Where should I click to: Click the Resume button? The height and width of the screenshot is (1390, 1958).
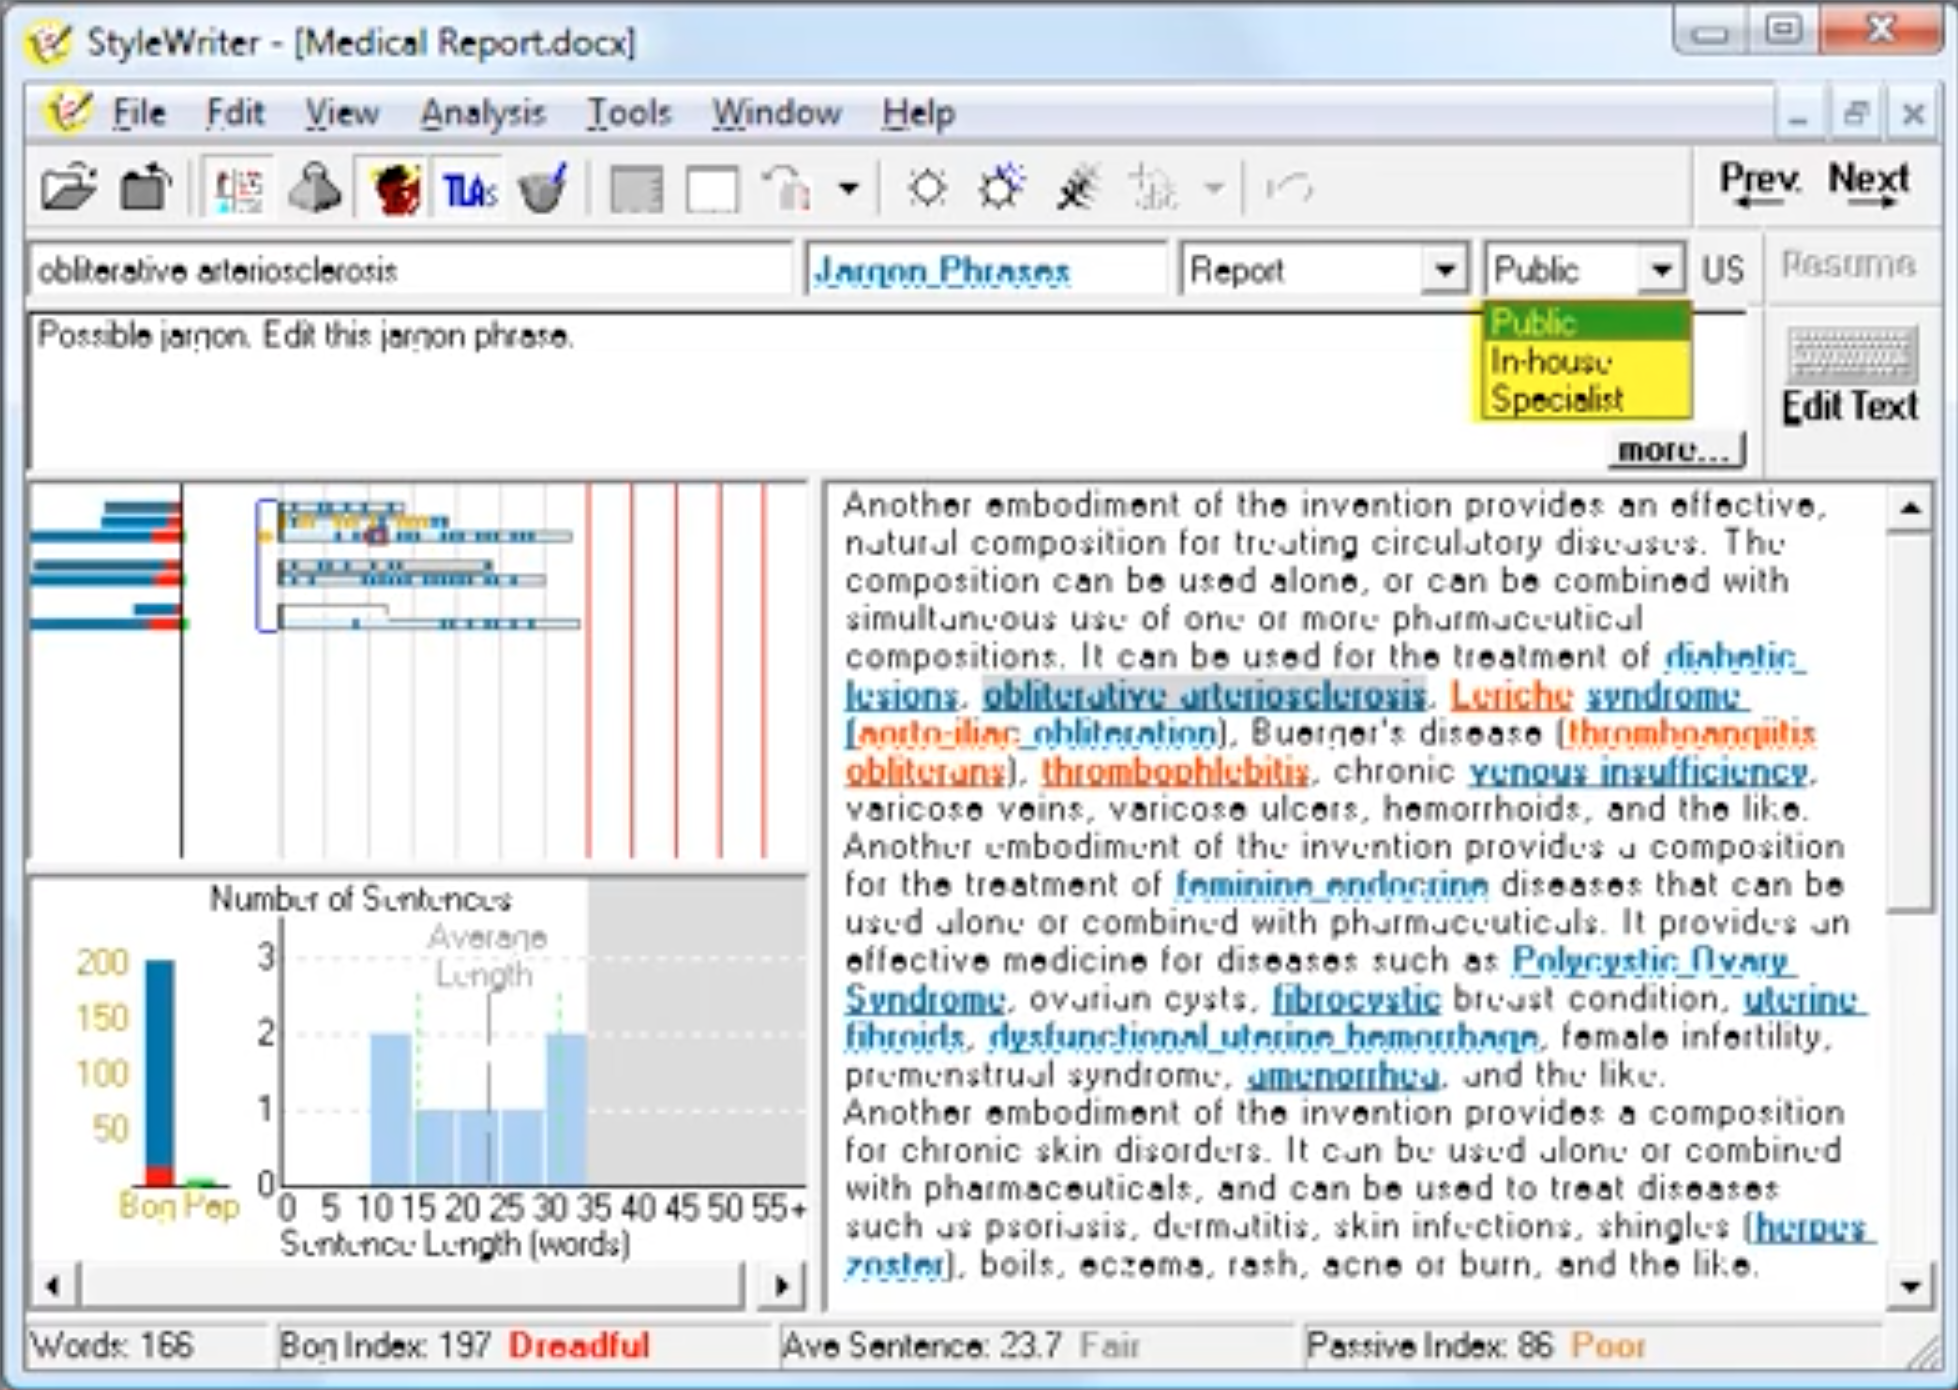[x=1848, y=264]
